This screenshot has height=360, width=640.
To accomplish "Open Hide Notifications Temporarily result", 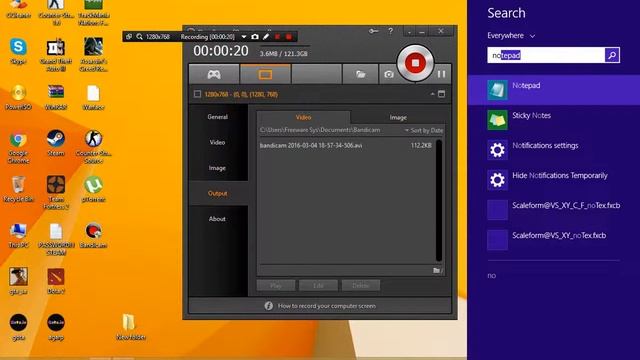I will pyautogui.click(x=554, y=180).
